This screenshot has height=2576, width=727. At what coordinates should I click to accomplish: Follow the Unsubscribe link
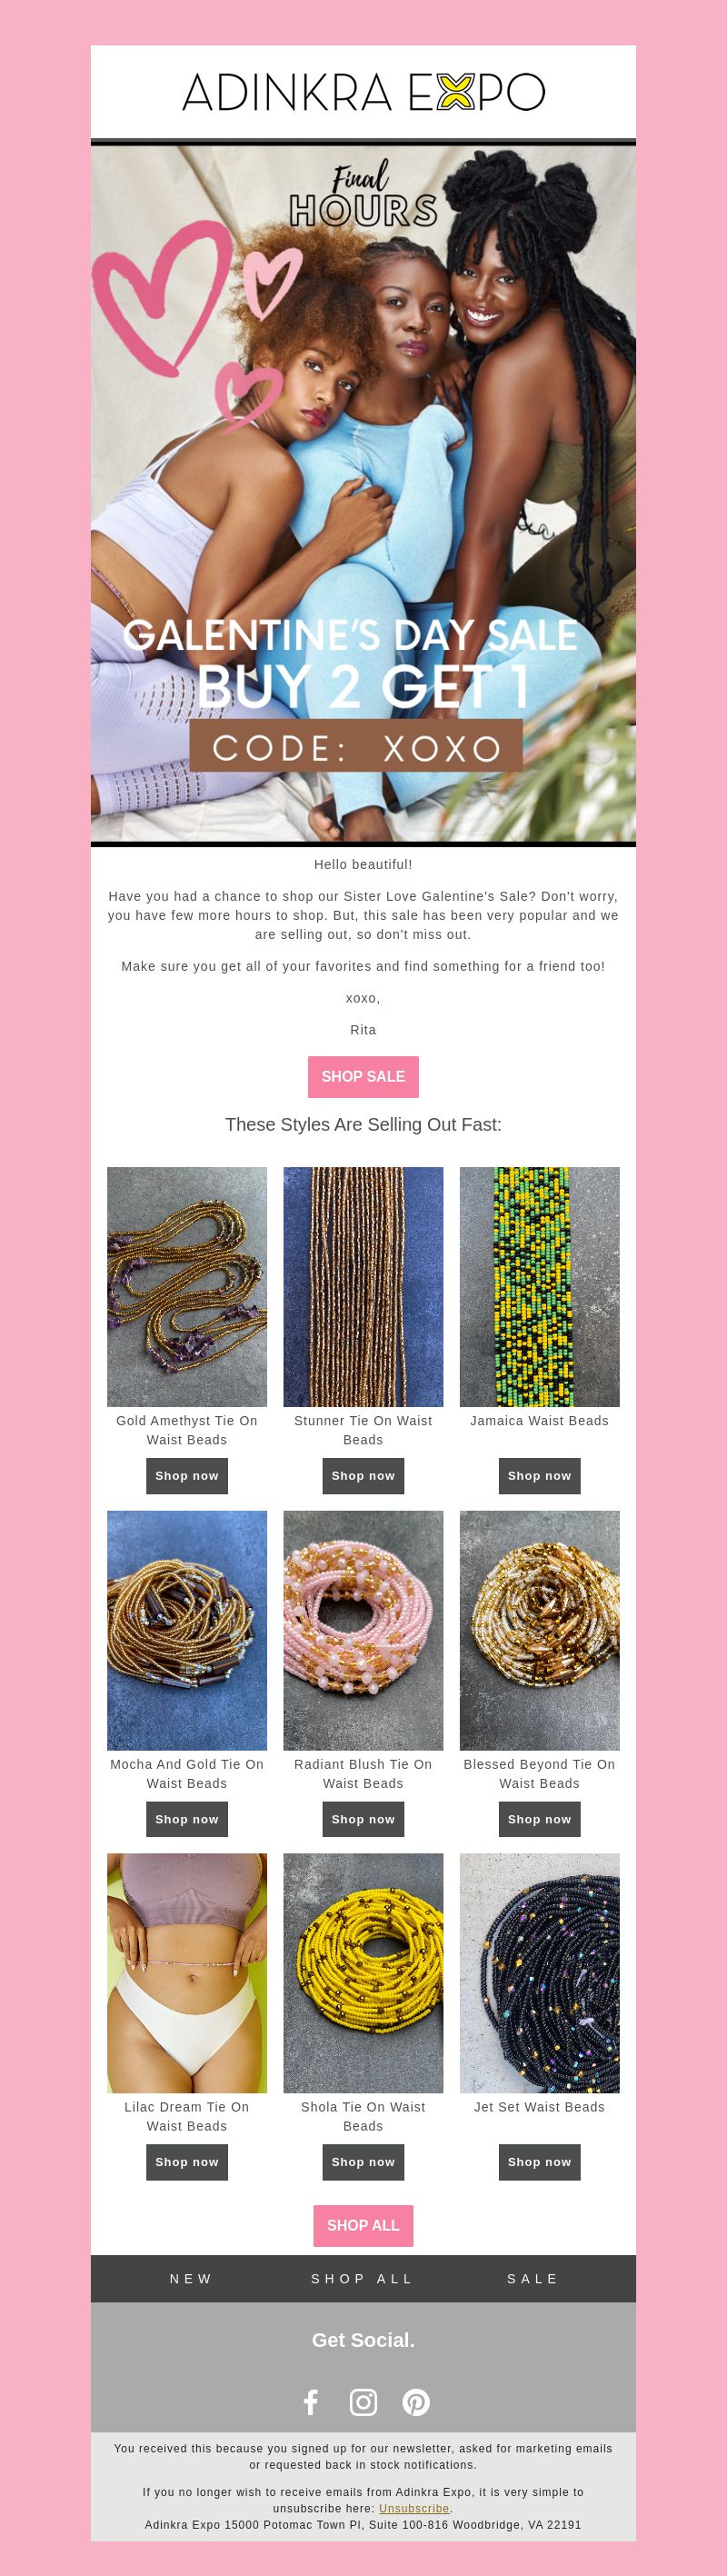(414, 2508)
